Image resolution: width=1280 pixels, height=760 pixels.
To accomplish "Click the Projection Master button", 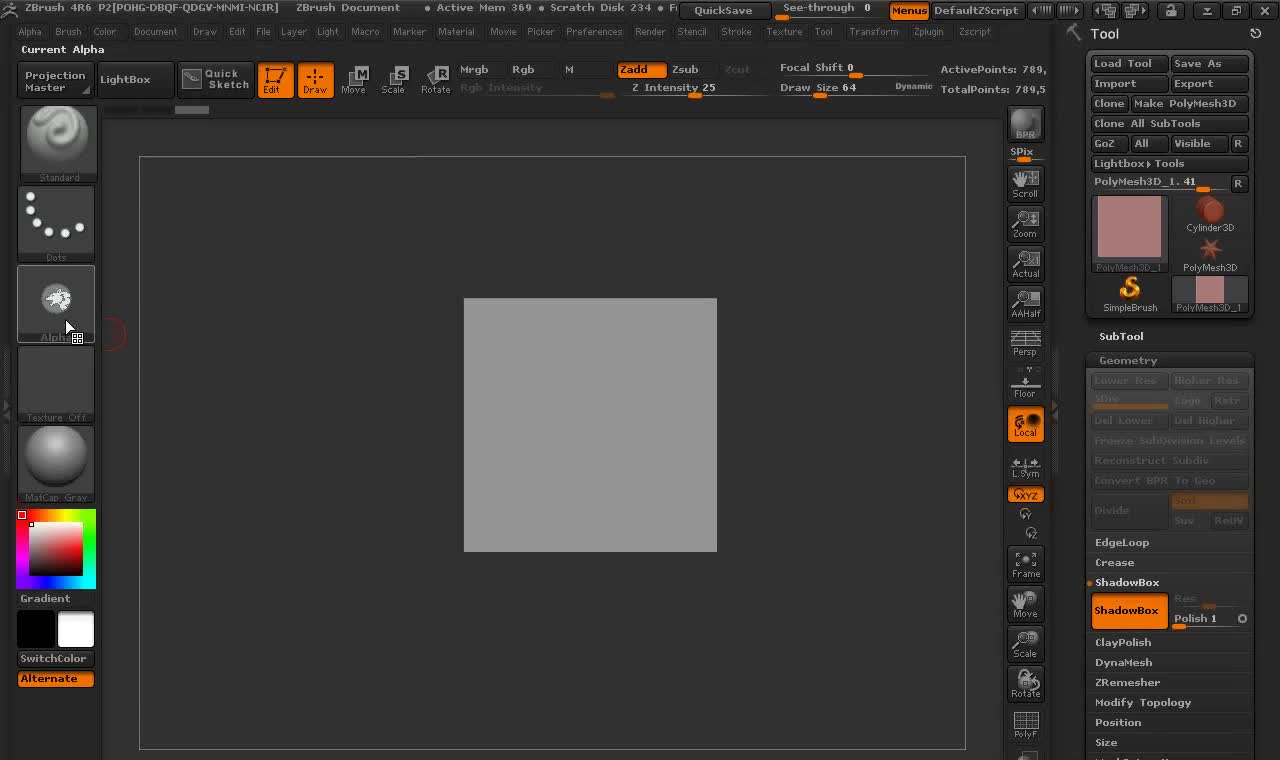I will (x=56, y=81).
